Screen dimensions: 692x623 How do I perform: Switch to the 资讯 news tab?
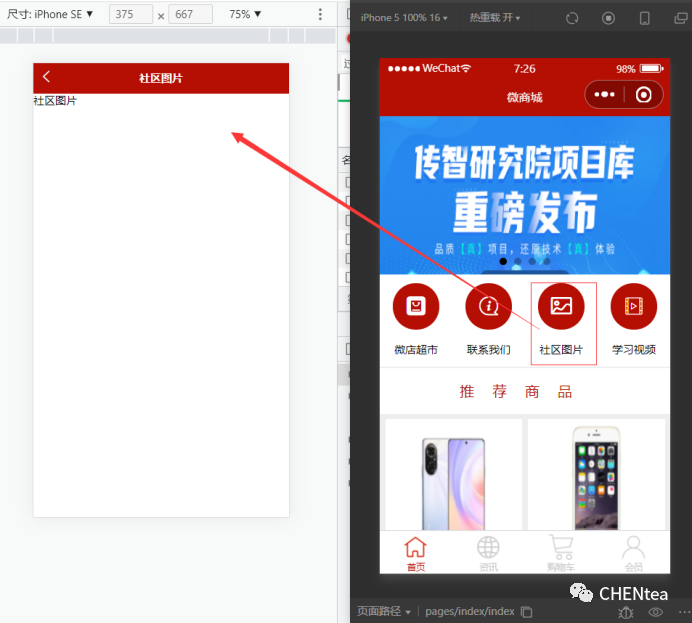click(x=488, y=554)
